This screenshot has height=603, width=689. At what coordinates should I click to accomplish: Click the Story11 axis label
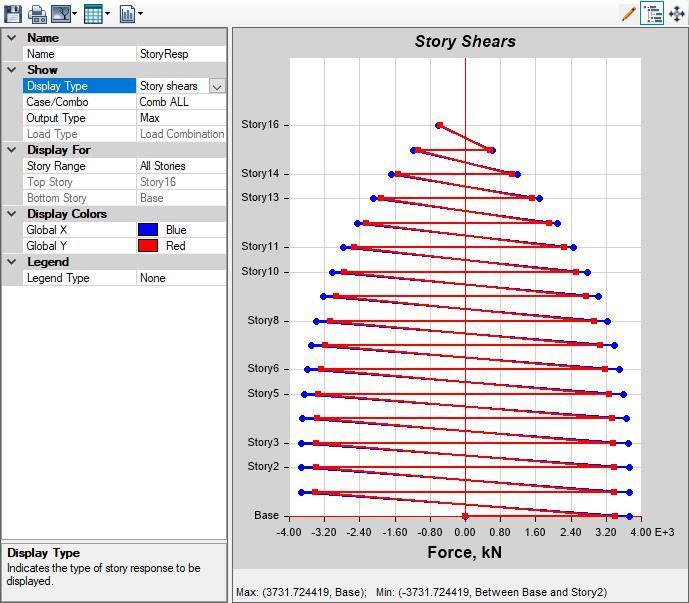pyautogui.click(x=260, y=246)
